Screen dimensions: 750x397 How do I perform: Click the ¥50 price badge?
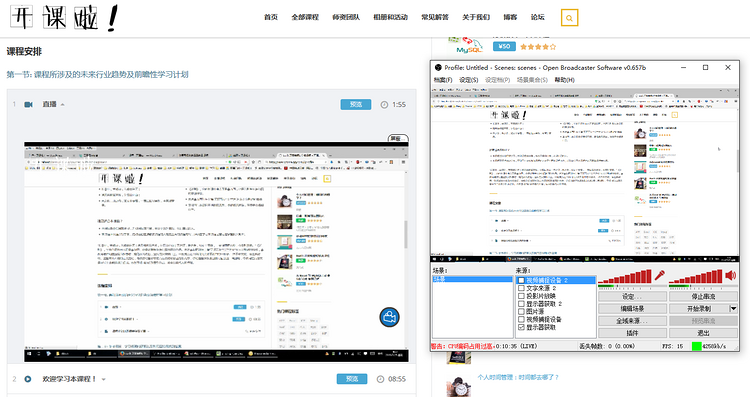pyautogui.click(x=505, y=46)
